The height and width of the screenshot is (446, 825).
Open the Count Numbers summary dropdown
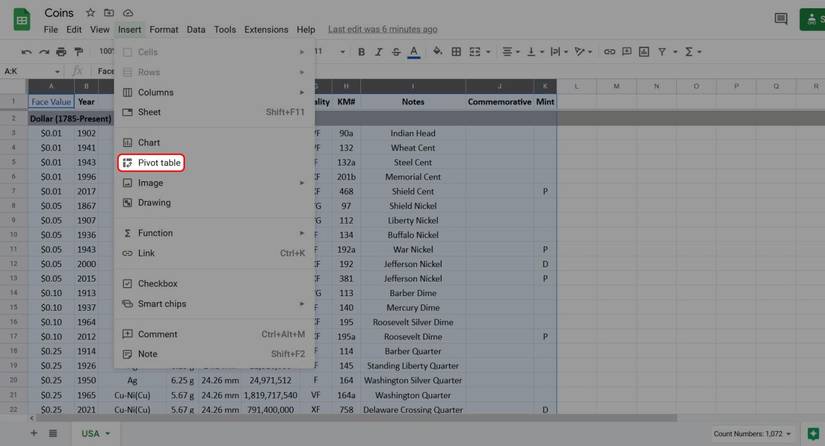(x=752, y=434)
